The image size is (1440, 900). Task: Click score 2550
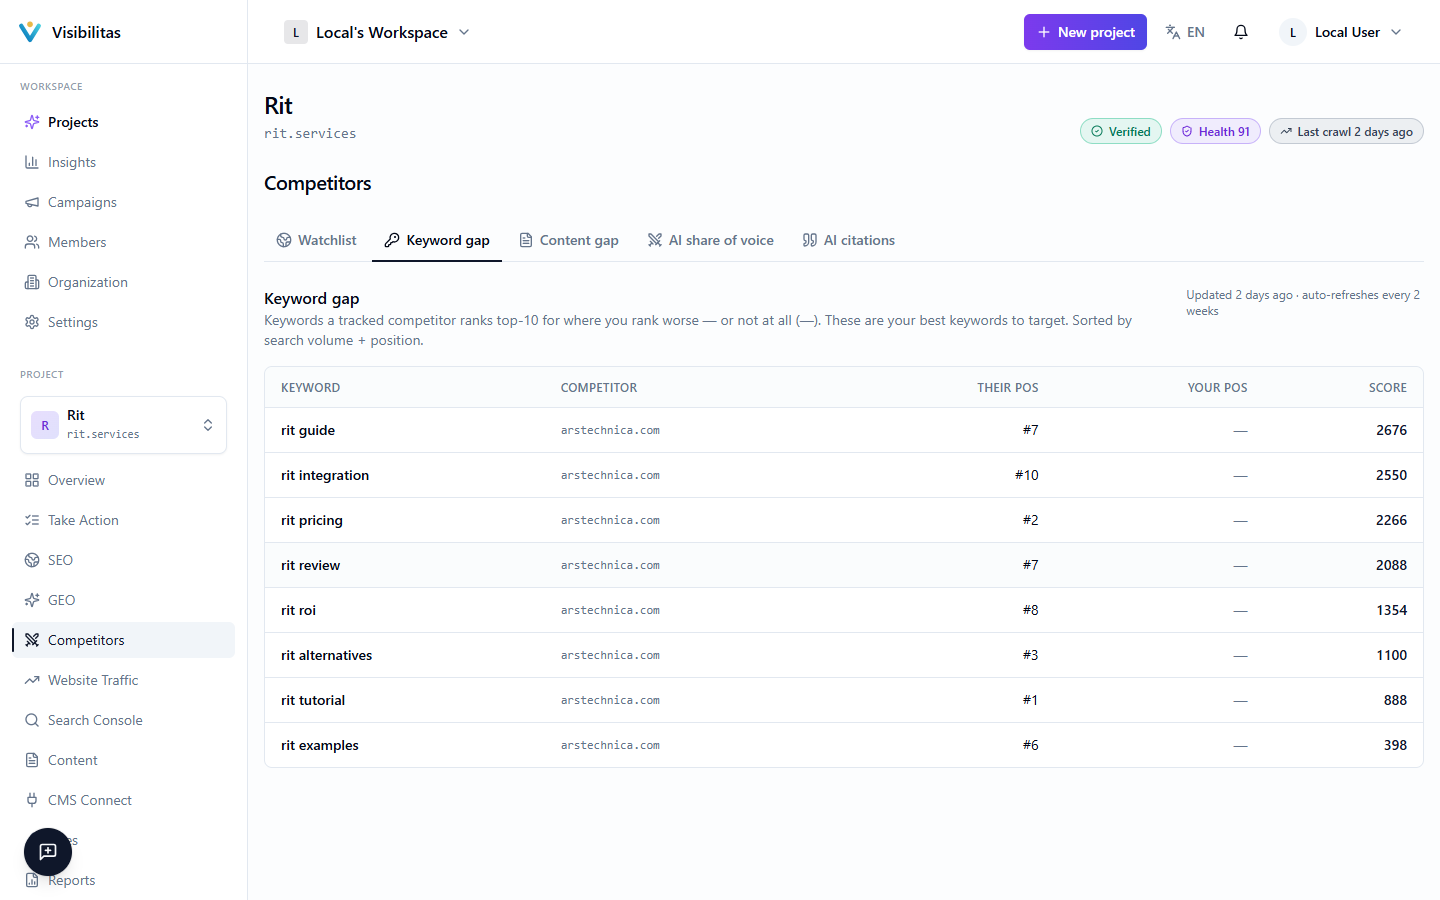(1391, 475)
